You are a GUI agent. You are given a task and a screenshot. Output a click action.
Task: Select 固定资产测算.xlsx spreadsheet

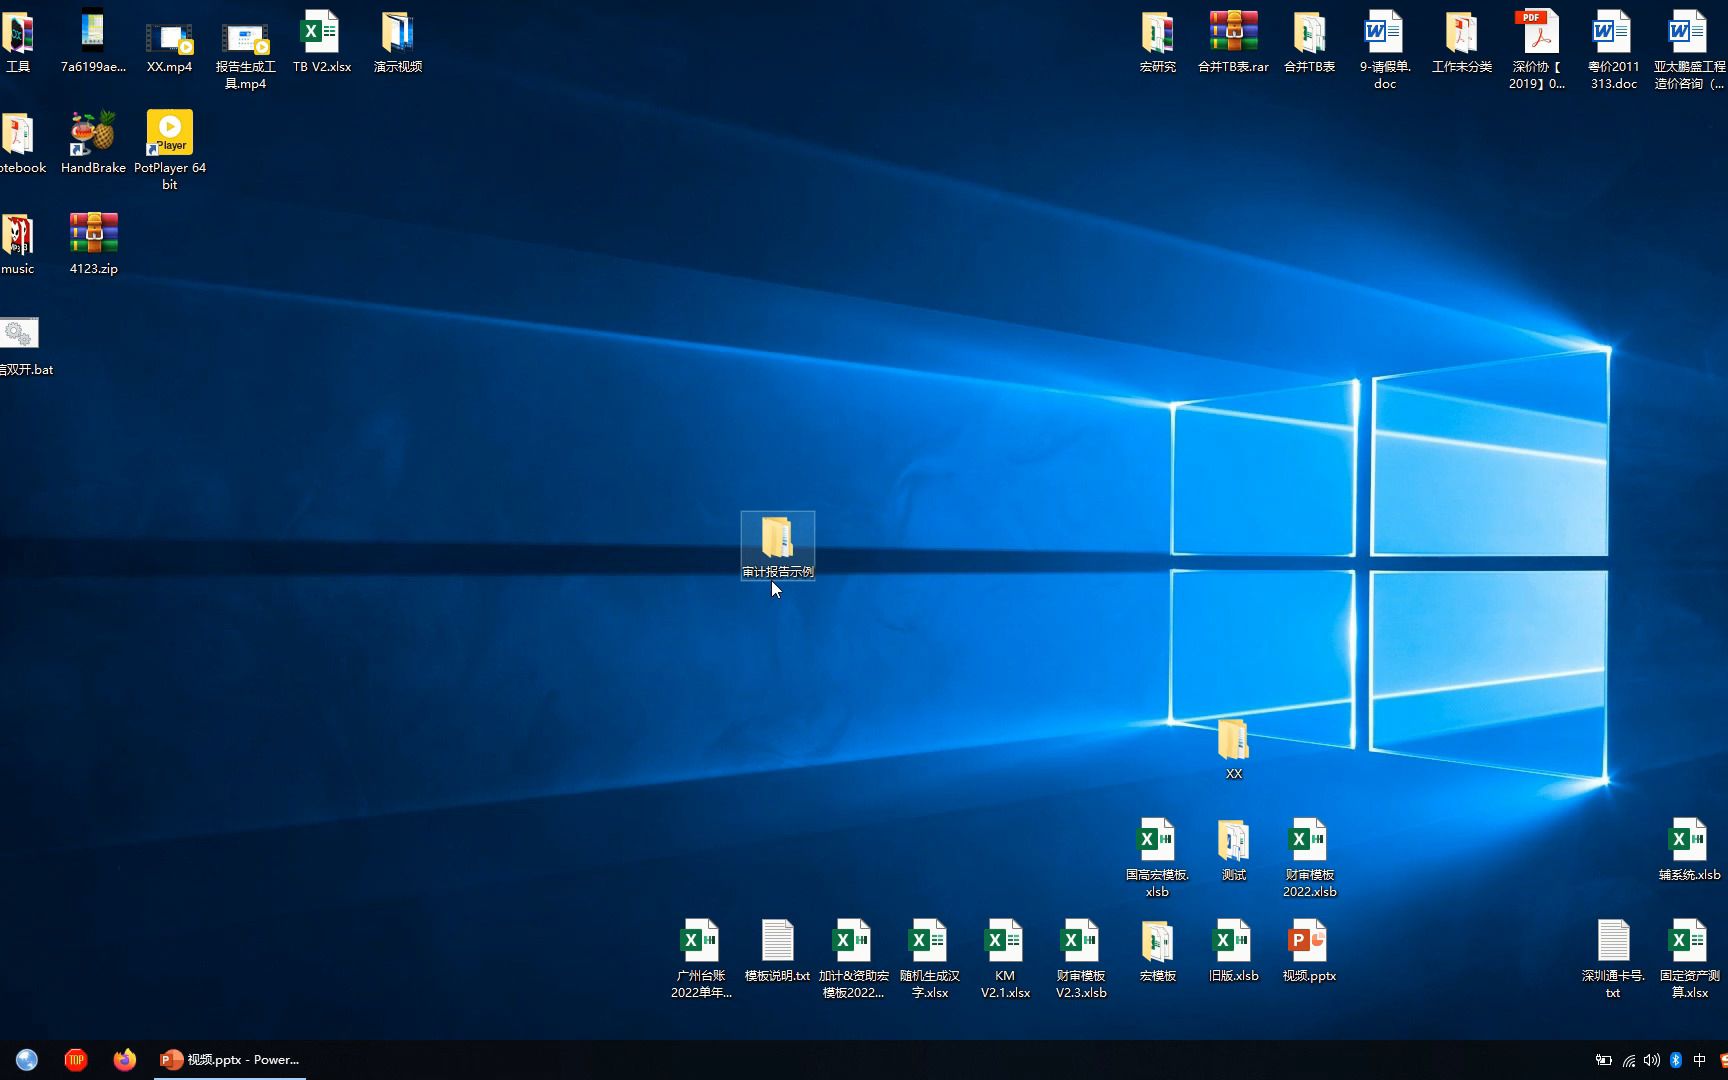click(1689, 959)
